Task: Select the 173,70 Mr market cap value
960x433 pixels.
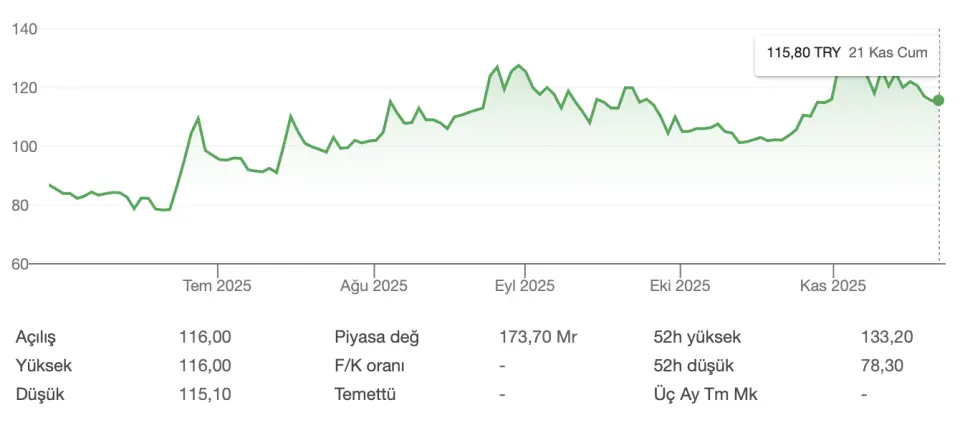Action: tap(538, 338)
